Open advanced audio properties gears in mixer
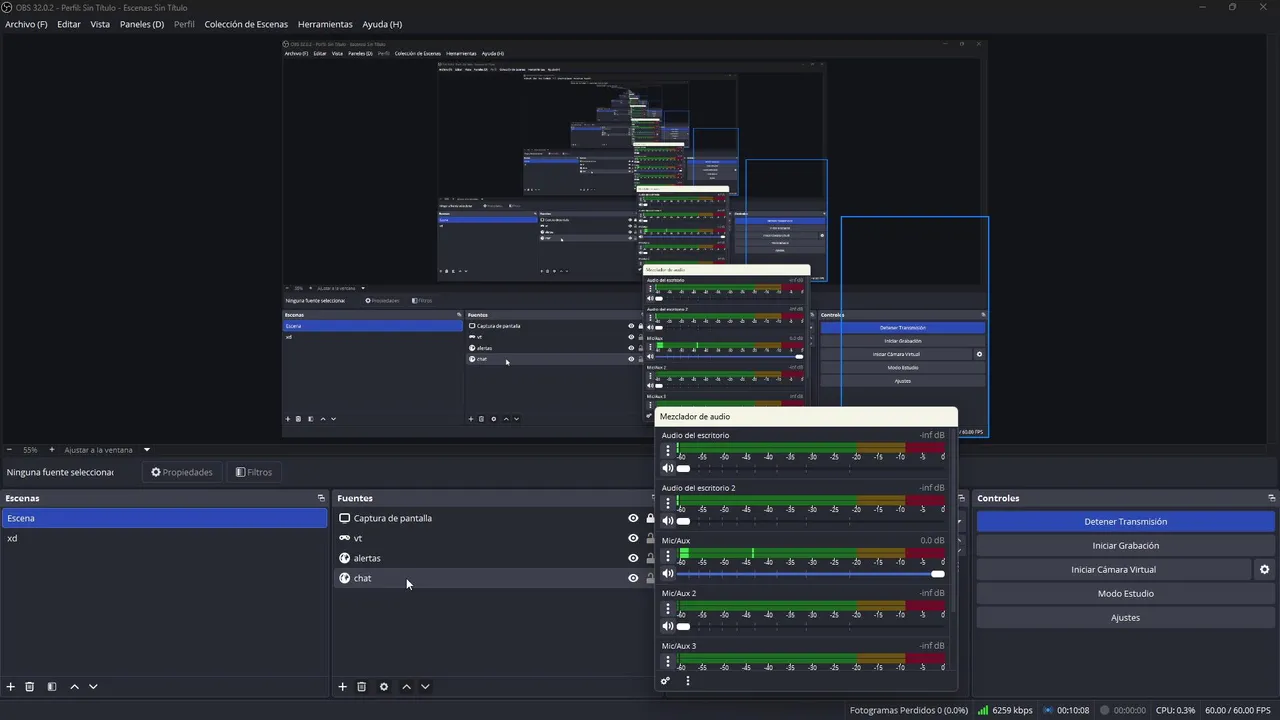This screenshot has height=720, width=1280. click(665, 681)
